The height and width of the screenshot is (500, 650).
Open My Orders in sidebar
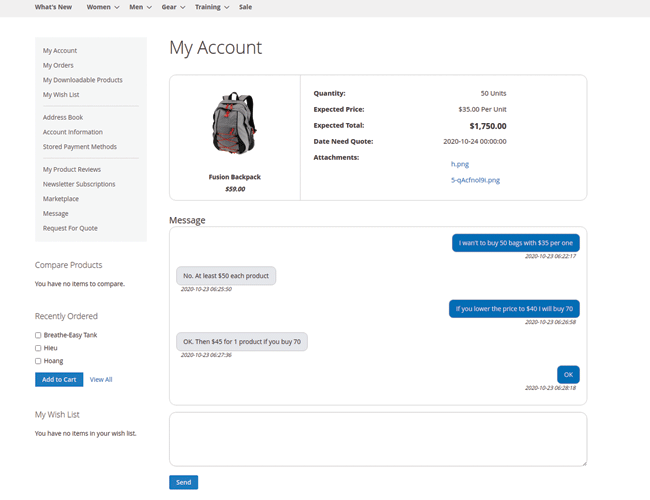point(58,65)
